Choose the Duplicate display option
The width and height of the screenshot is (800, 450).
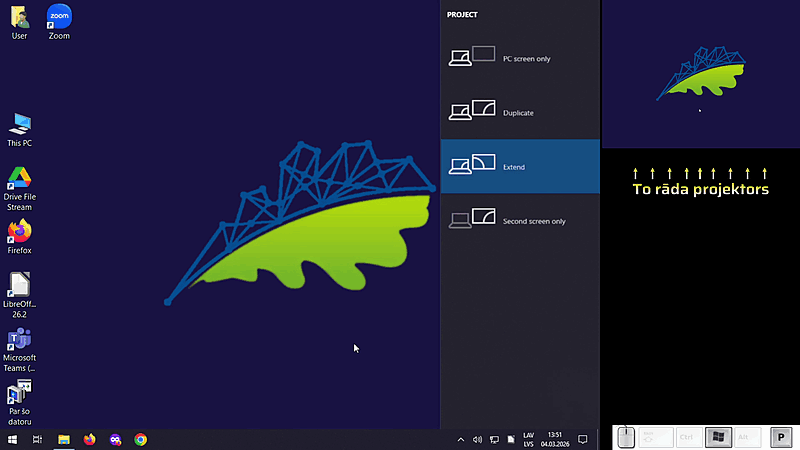click(520, 112)
